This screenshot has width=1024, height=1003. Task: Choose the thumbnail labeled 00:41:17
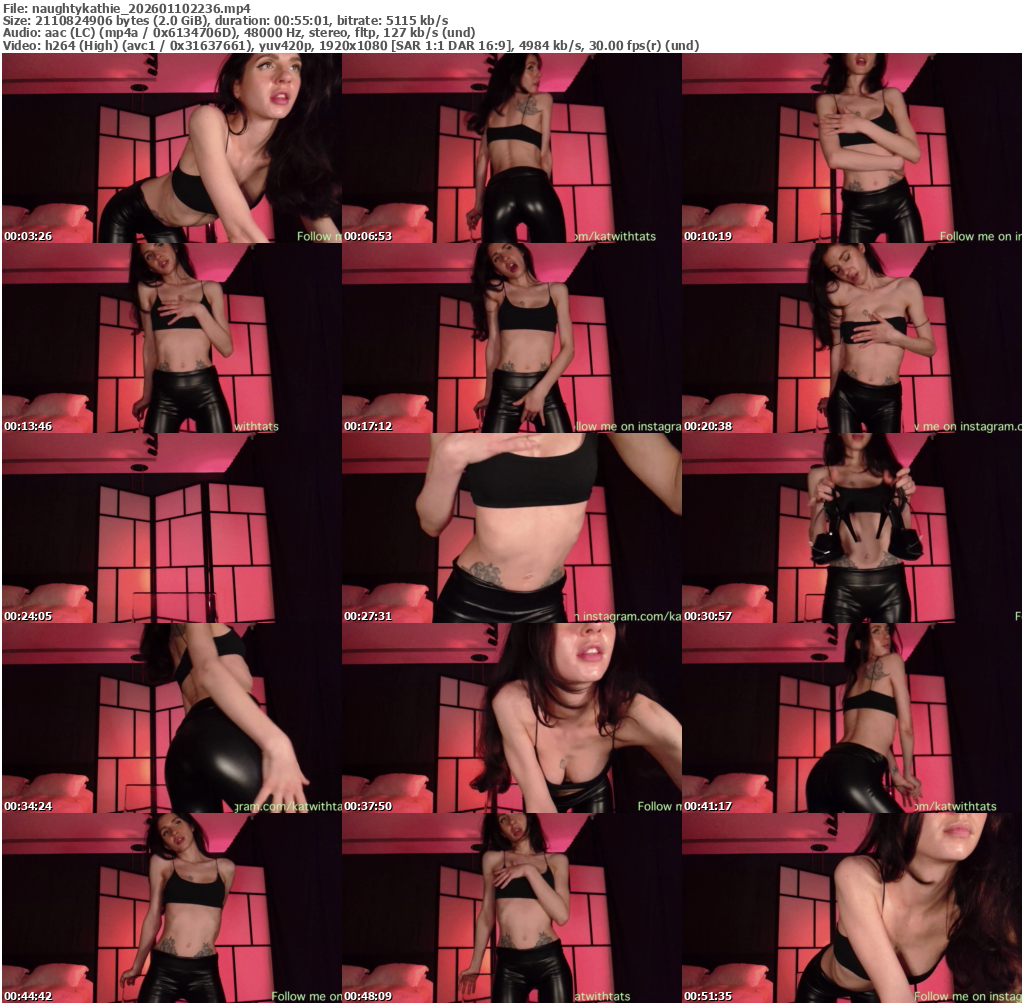pos(851,718)
